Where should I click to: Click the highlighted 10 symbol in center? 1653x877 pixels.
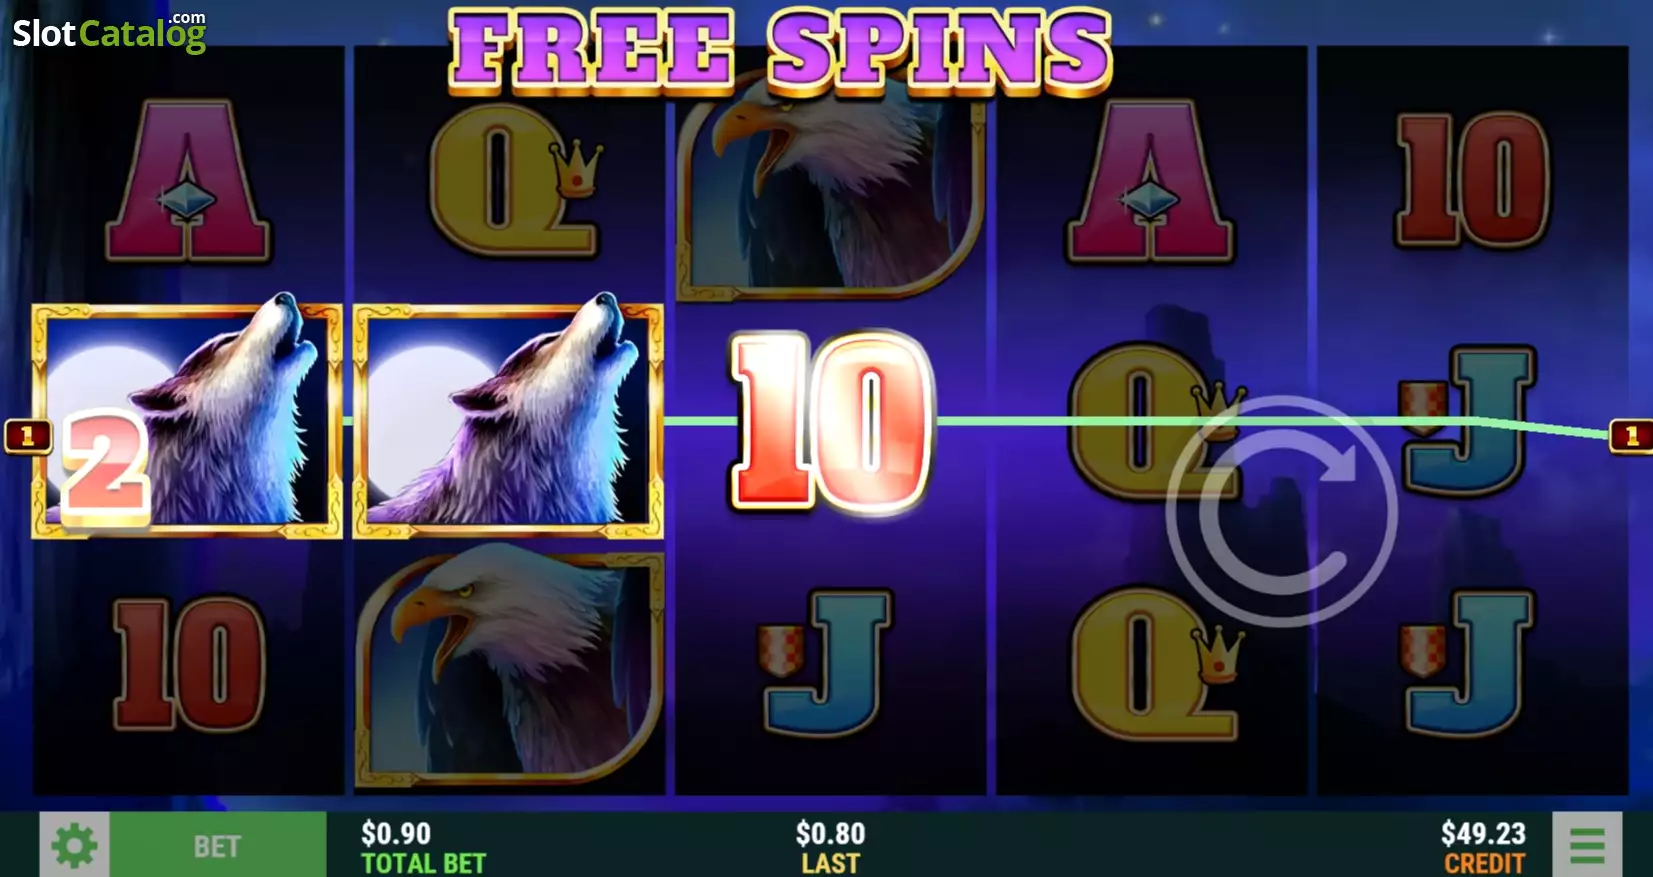tap(832, 422)
